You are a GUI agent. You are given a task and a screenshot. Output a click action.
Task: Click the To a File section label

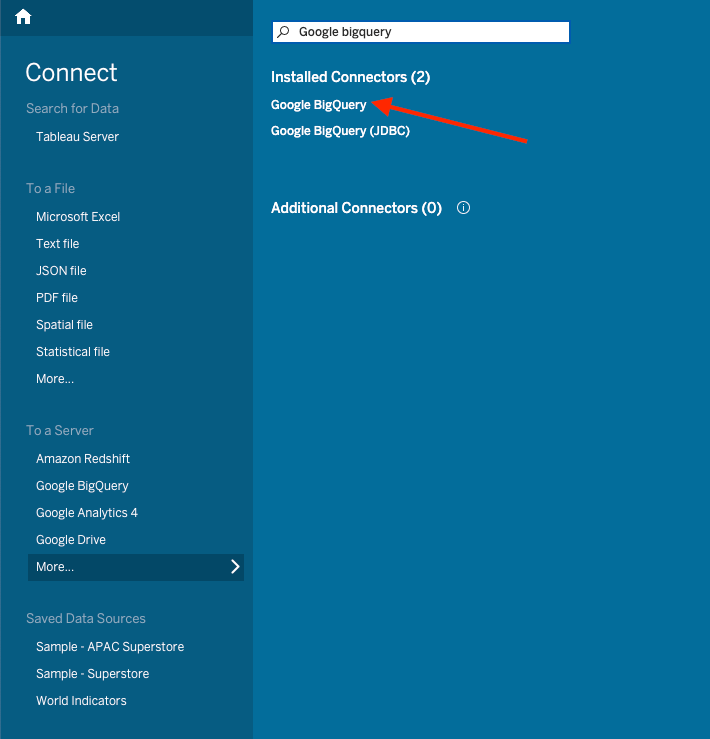pyautogui.click(x=50, y=189)
